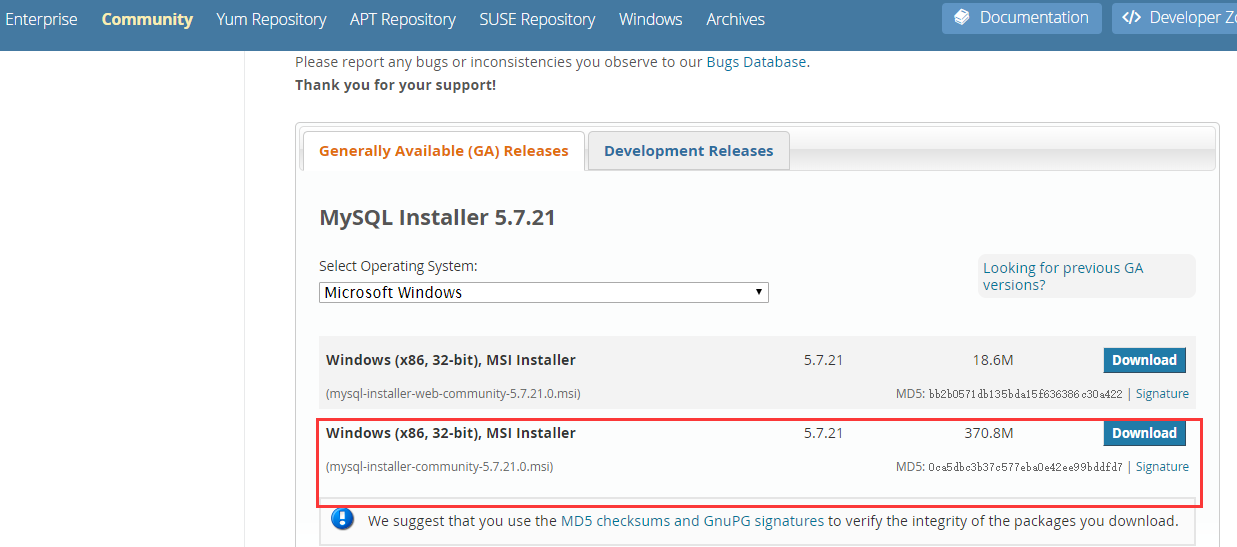Open the Archives nav item

pyautogui.click(x=735, y=19)
